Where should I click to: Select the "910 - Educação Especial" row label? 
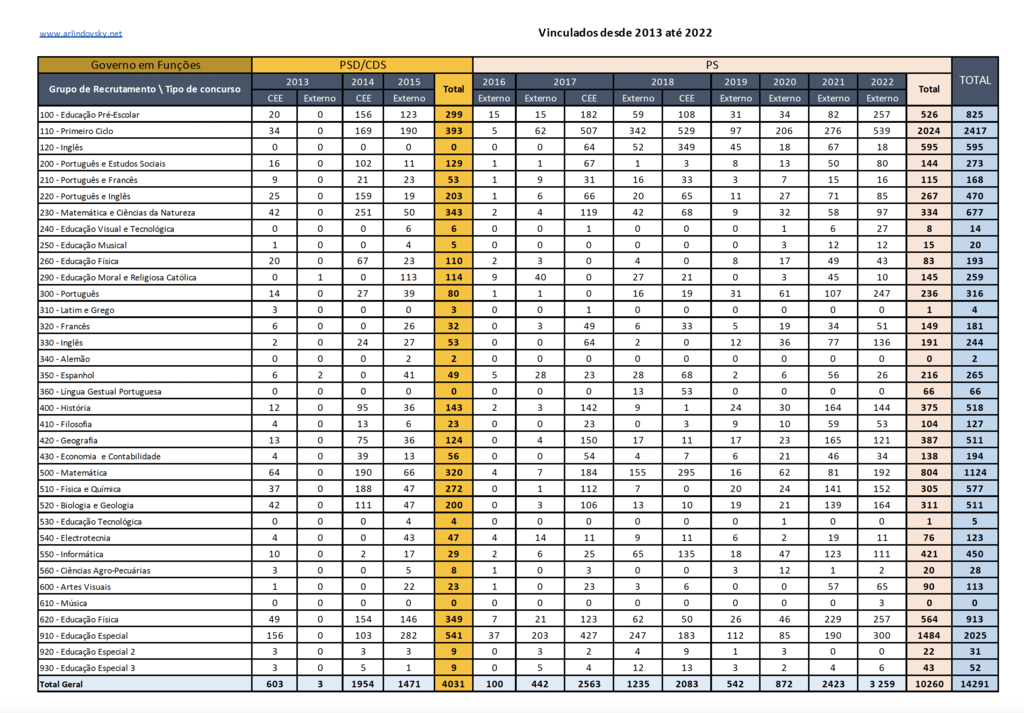86,635
